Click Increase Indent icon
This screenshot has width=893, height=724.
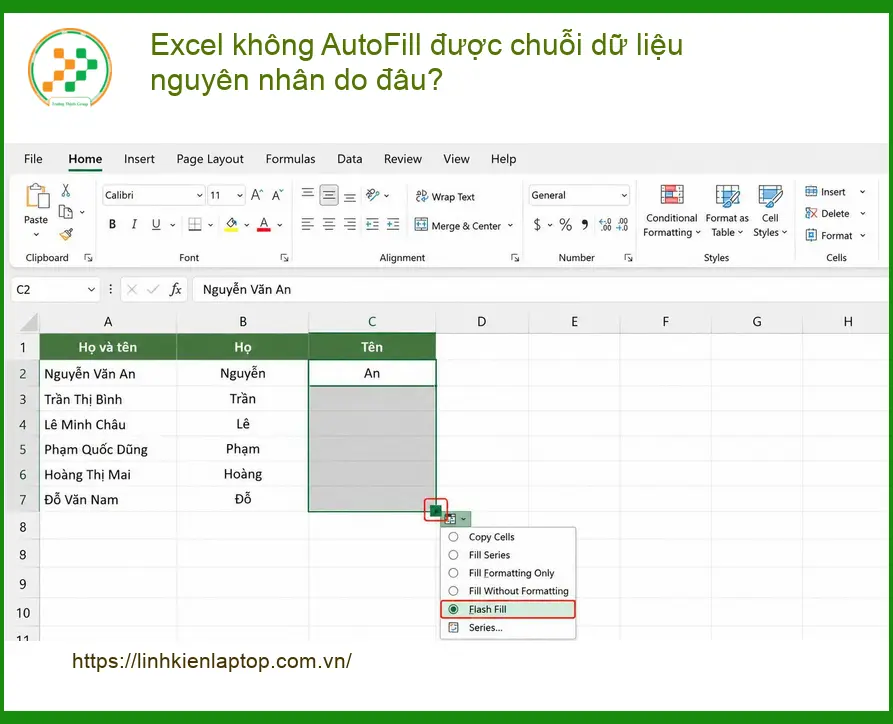[393, 224]
